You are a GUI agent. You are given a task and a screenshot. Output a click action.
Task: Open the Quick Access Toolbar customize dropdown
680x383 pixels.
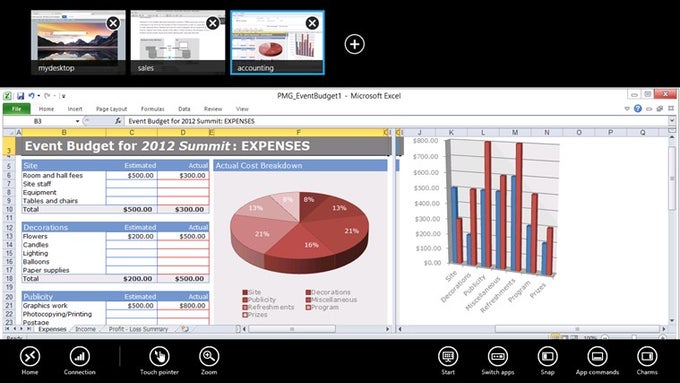tap(63, 96)
